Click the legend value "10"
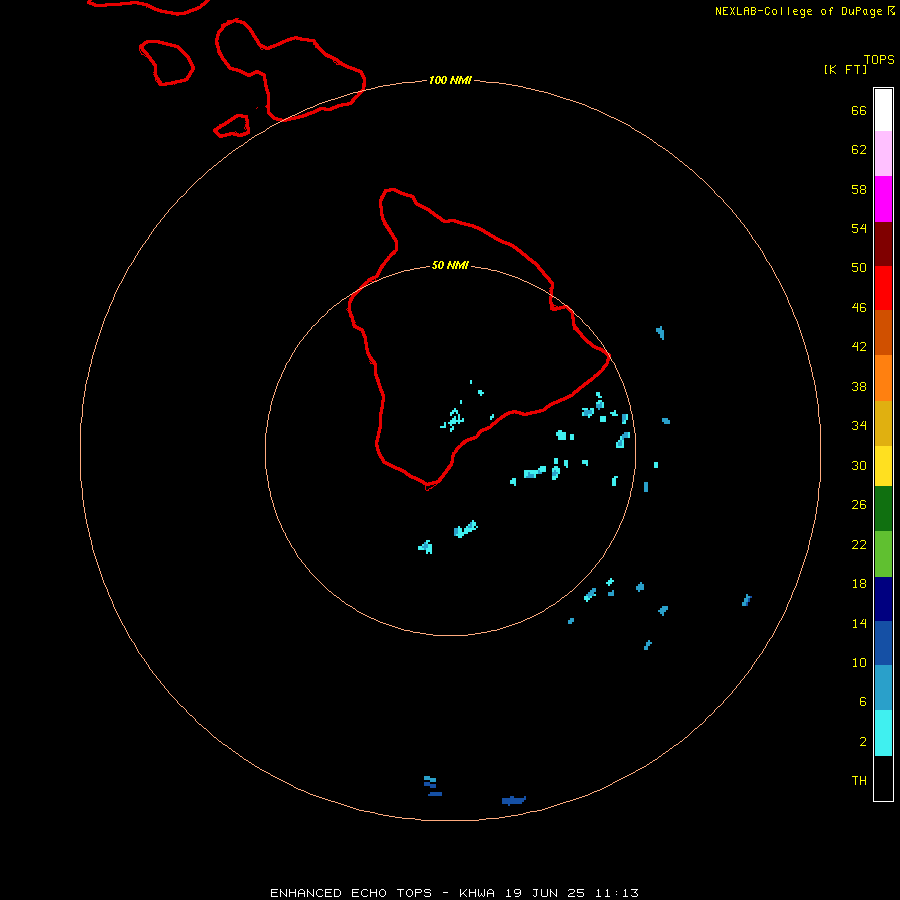The image size is (900, 900). (859, 662)
